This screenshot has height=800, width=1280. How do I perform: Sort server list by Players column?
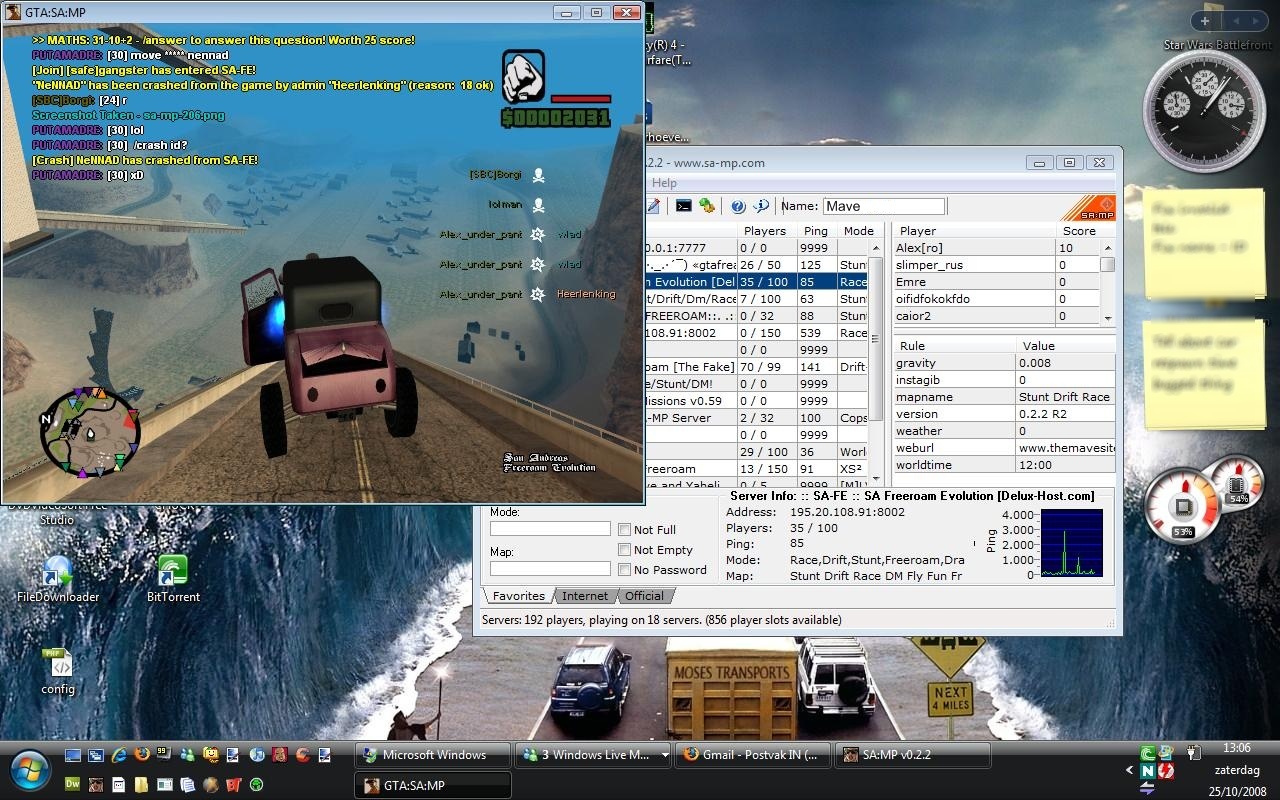tap(767, 231)
